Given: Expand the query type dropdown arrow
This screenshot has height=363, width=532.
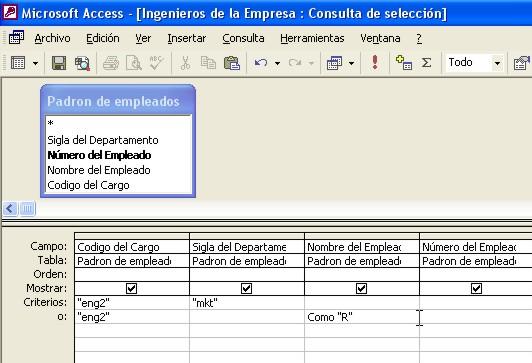Looking at the screenshot, I should (352, 63).
